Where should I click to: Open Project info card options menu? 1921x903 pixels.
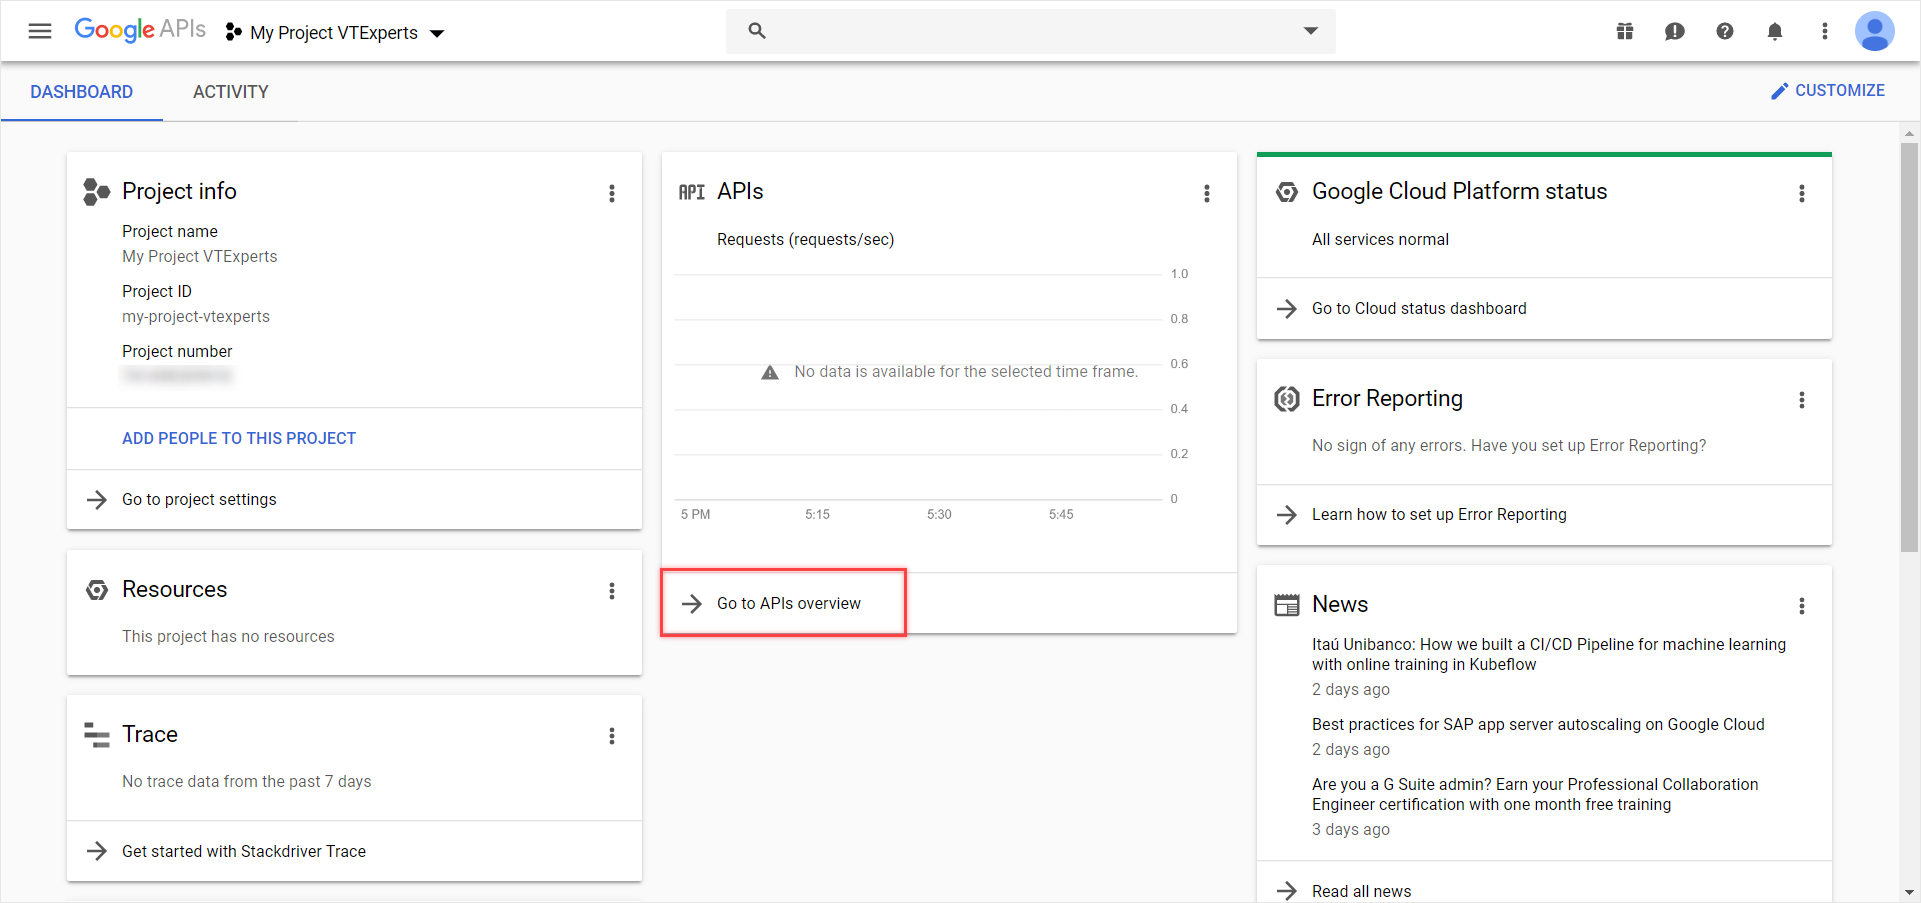pyautogui.click(x=612, y=193)
